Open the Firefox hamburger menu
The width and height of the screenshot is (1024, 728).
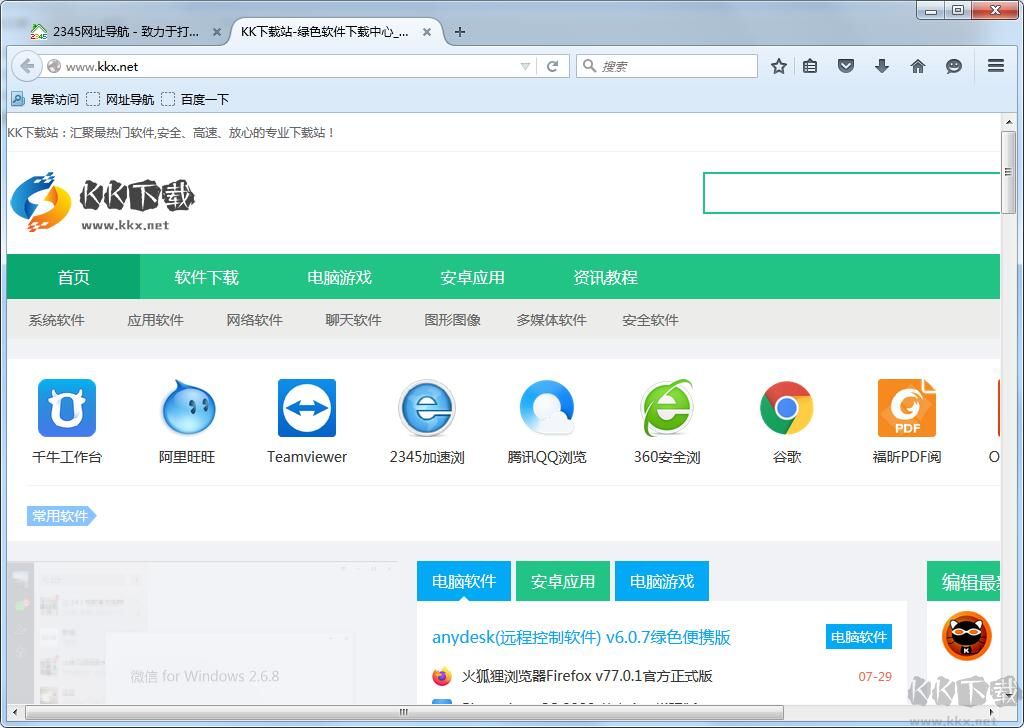click(996, 66)
